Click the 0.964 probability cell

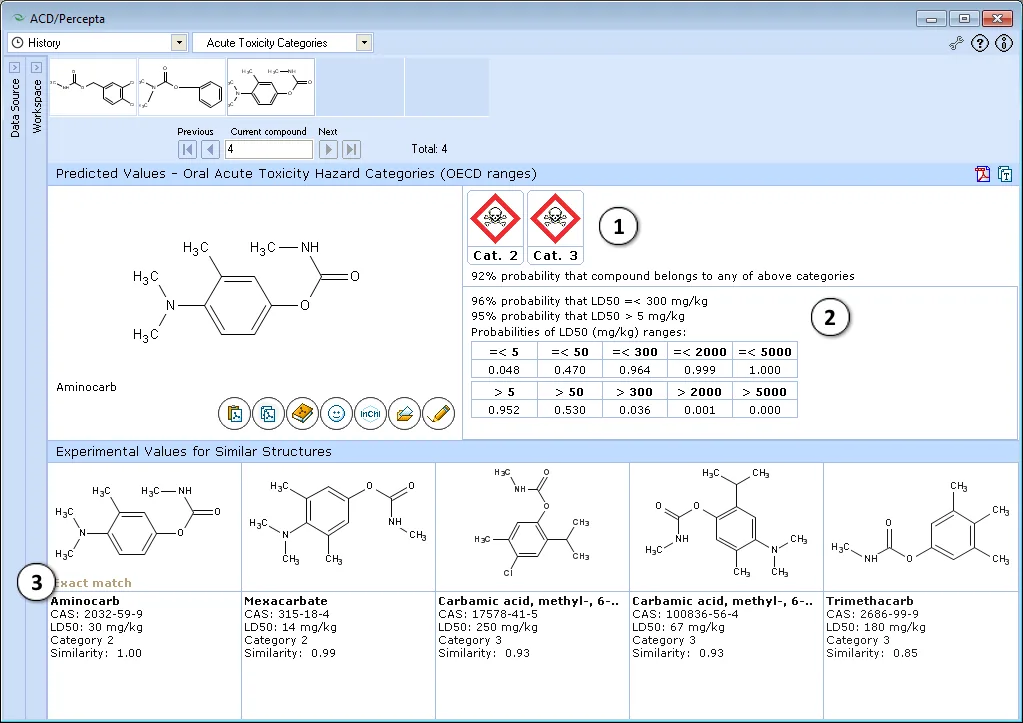[635, 370]
